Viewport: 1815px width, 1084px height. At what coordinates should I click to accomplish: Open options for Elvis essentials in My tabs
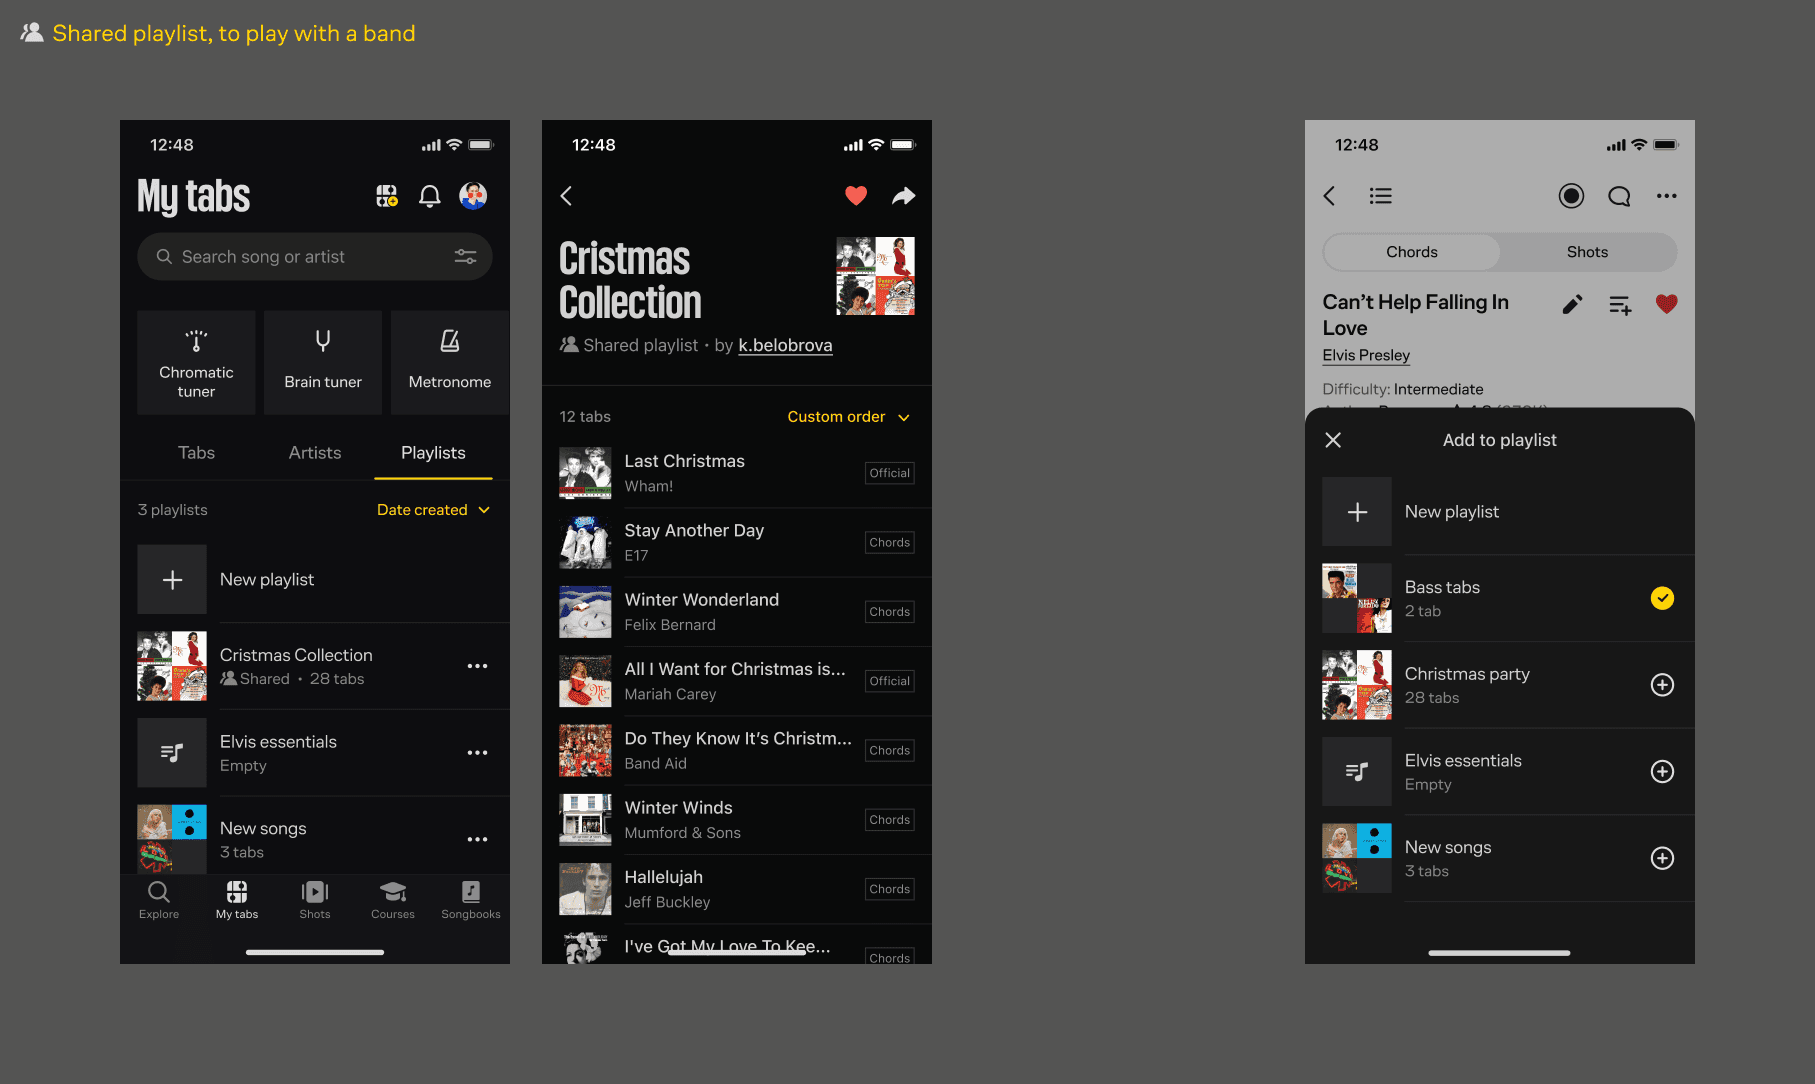tap(478, 753)
